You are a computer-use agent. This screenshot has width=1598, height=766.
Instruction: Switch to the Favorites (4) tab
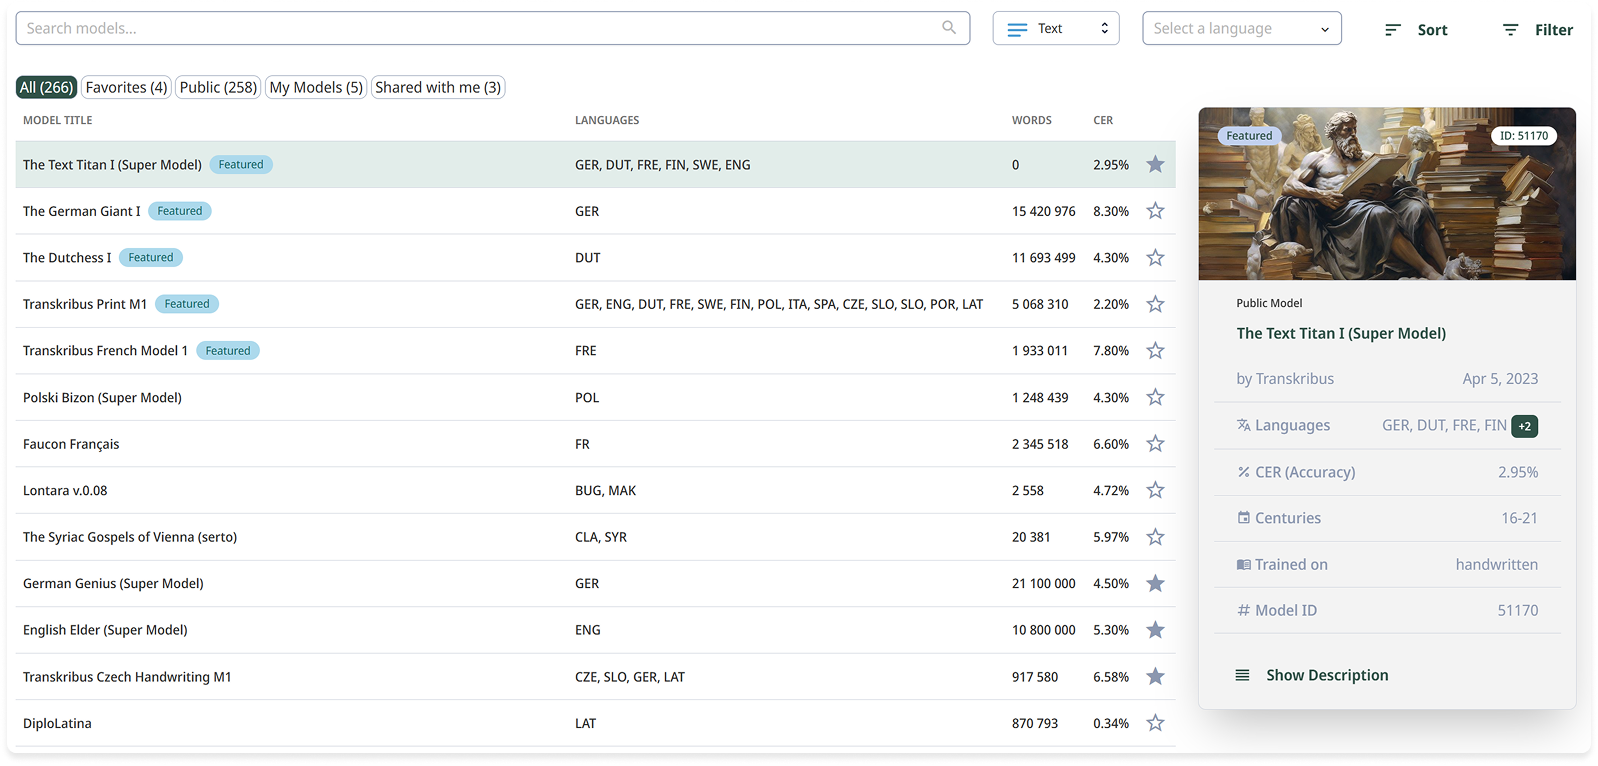(x=126, y=88)
